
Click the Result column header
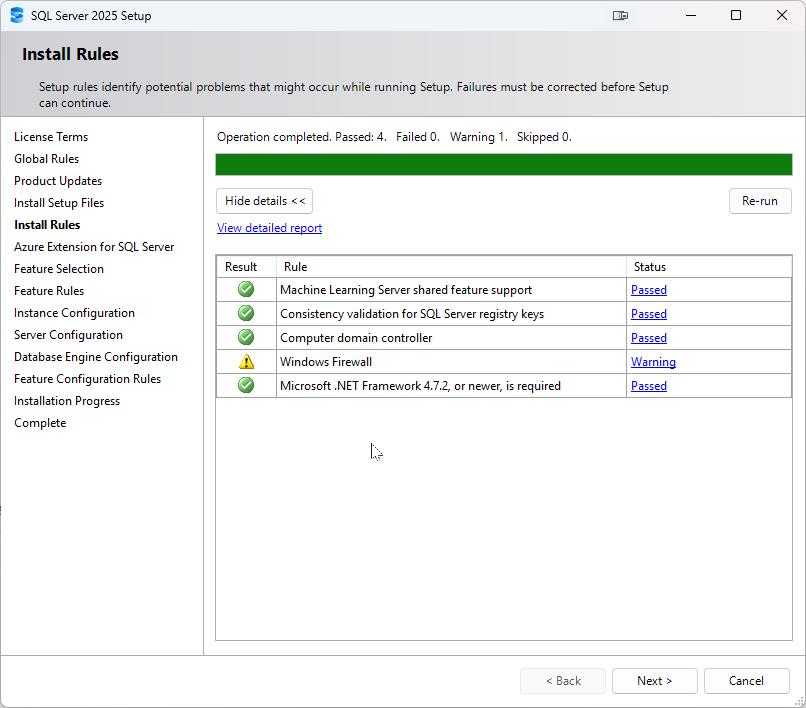[x=246, y=267]
